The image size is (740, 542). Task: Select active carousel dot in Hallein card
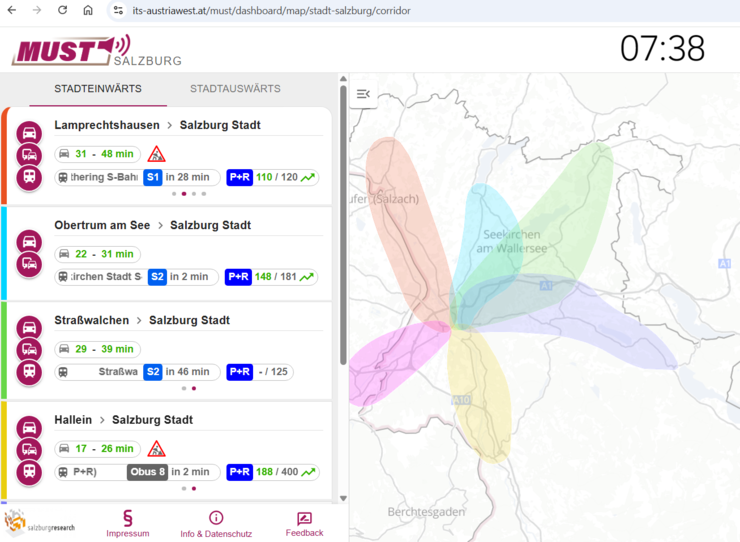pyautogui.click(x=194, y=488)
